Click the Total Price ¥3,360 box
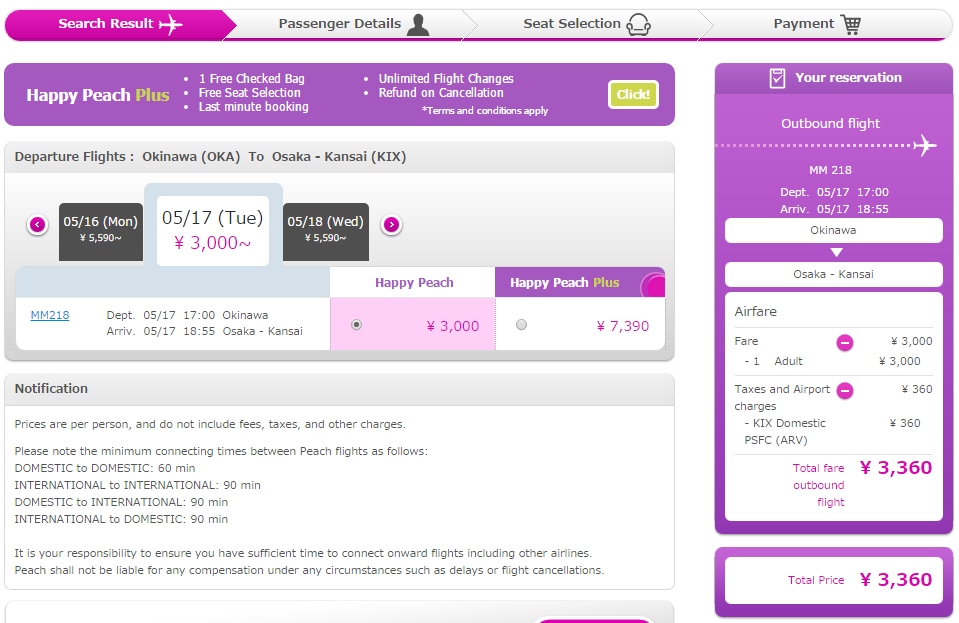This screenshot has width=959, height=623. coord(833,580)
